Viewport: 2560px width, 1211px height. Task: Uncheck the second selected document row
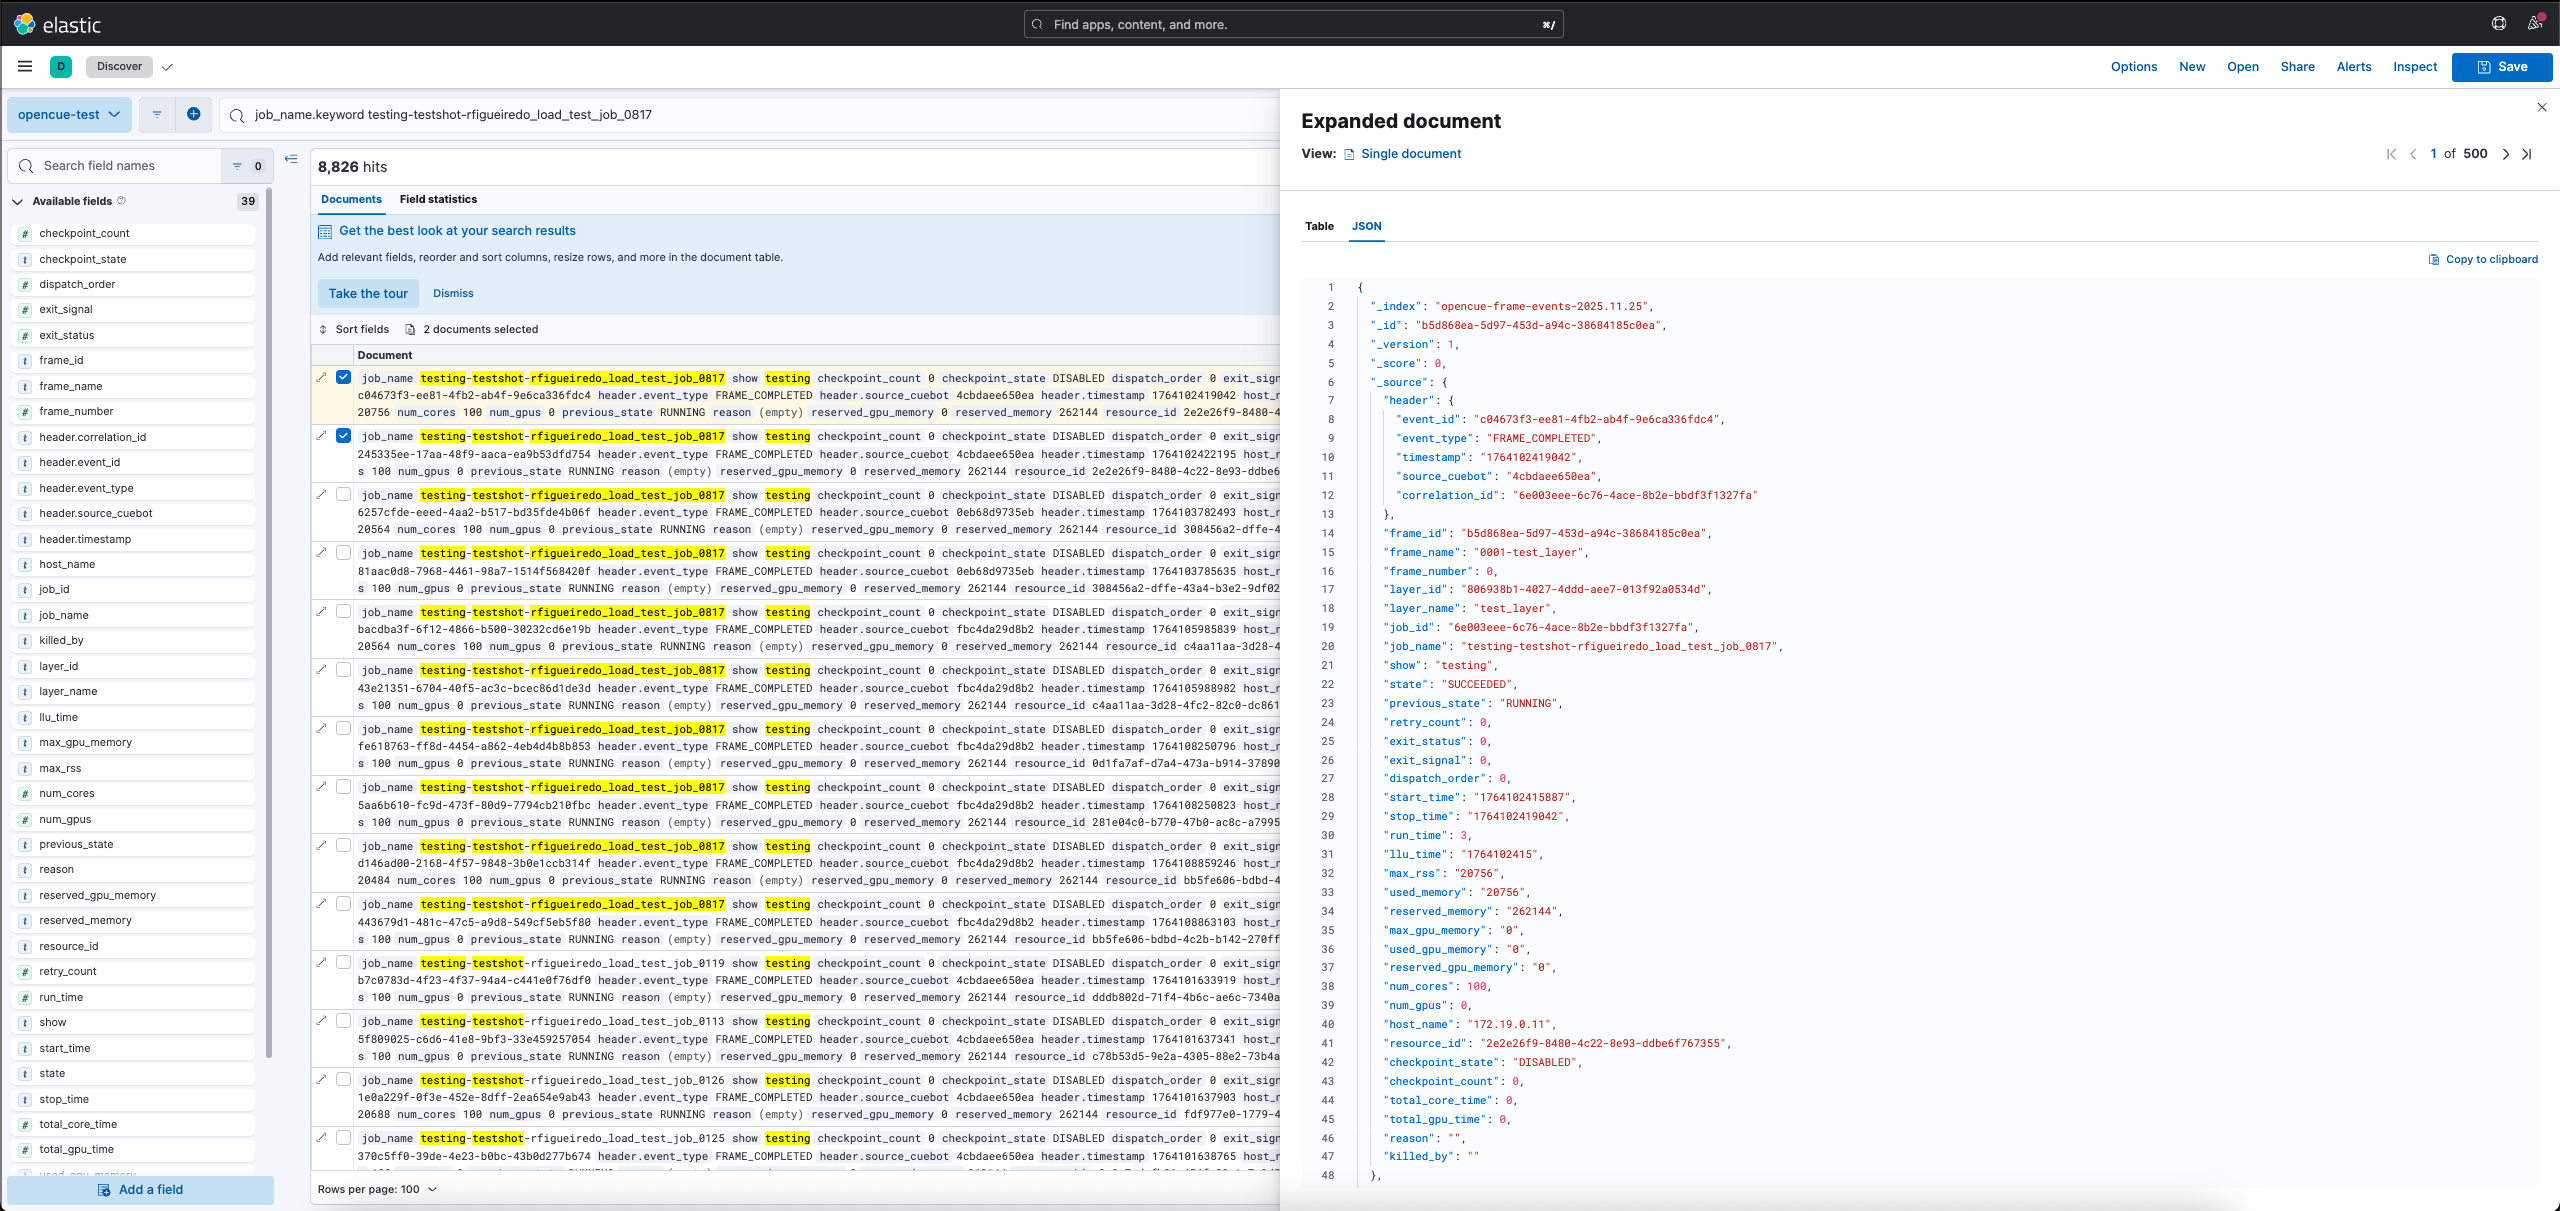(x=343, y=436)
